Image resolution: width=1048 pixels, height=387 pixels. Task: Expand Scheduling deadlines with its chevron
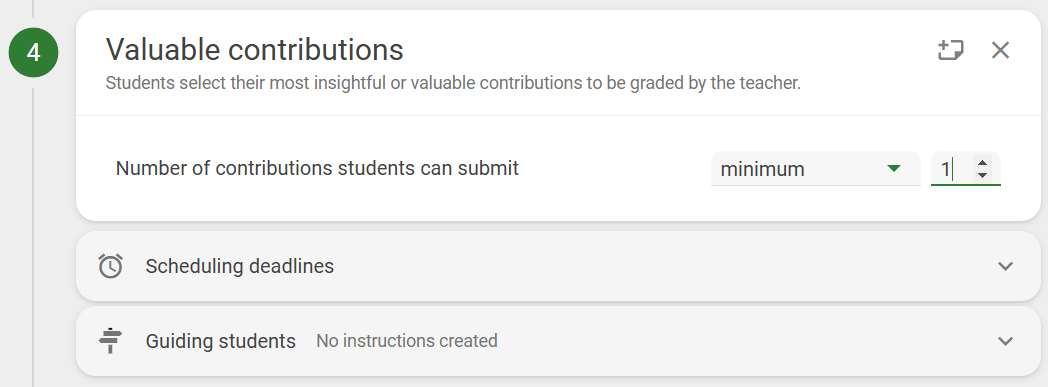1005,266
